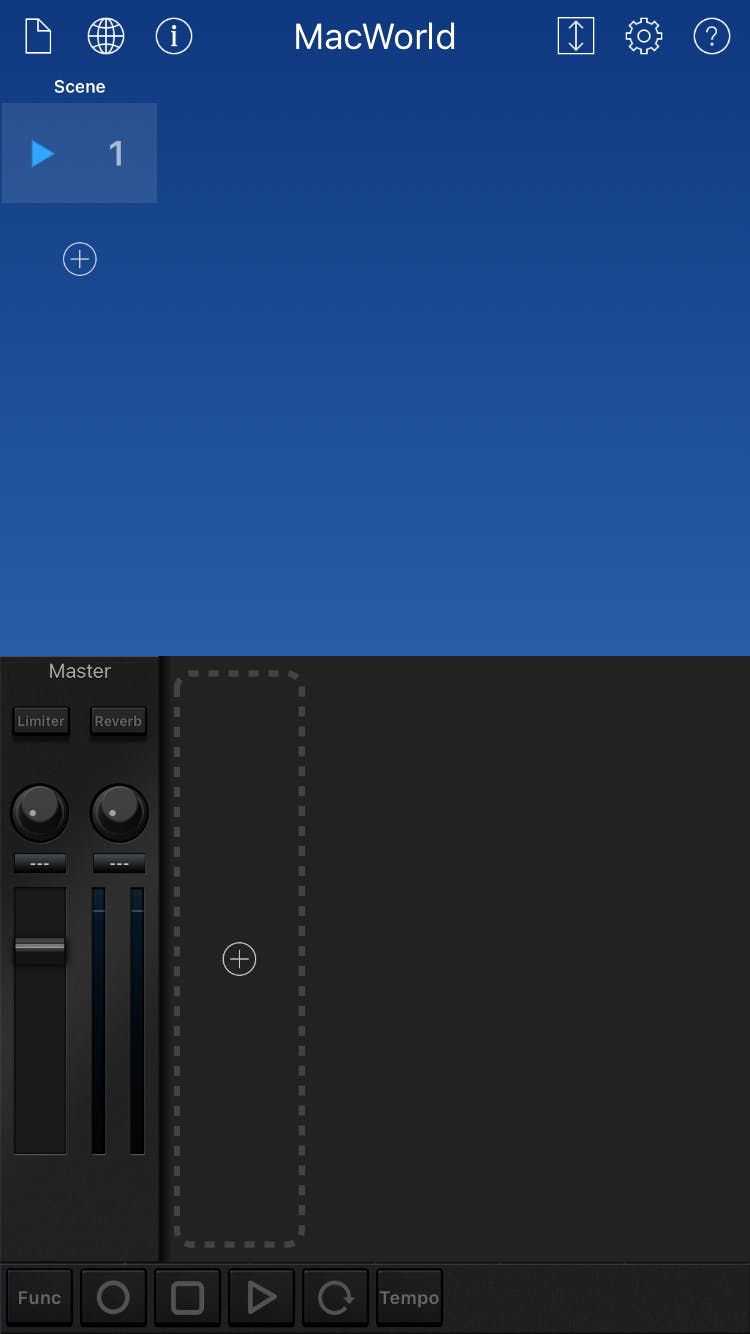The height and width of the screenshot is (1334, 750).
Task: Toggle the Reverb button on Master
Action: tap(118, 721)
